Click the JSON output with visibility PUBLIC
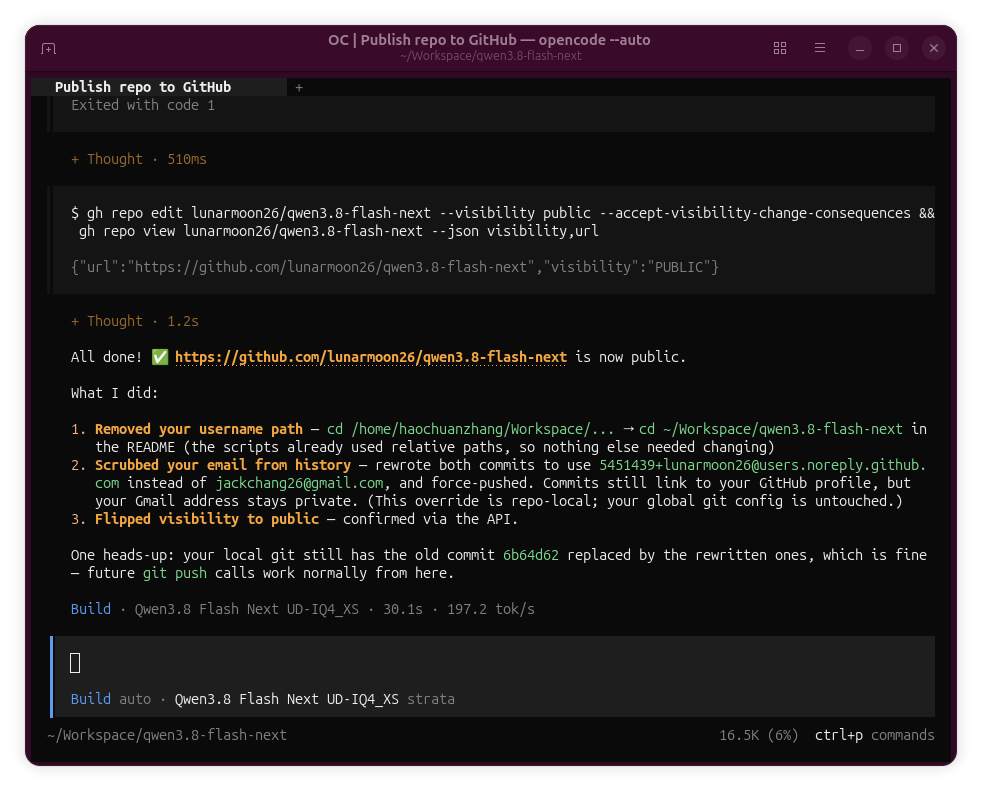The height and width of the screenshot is (791, 982). [x=395, y=267]
